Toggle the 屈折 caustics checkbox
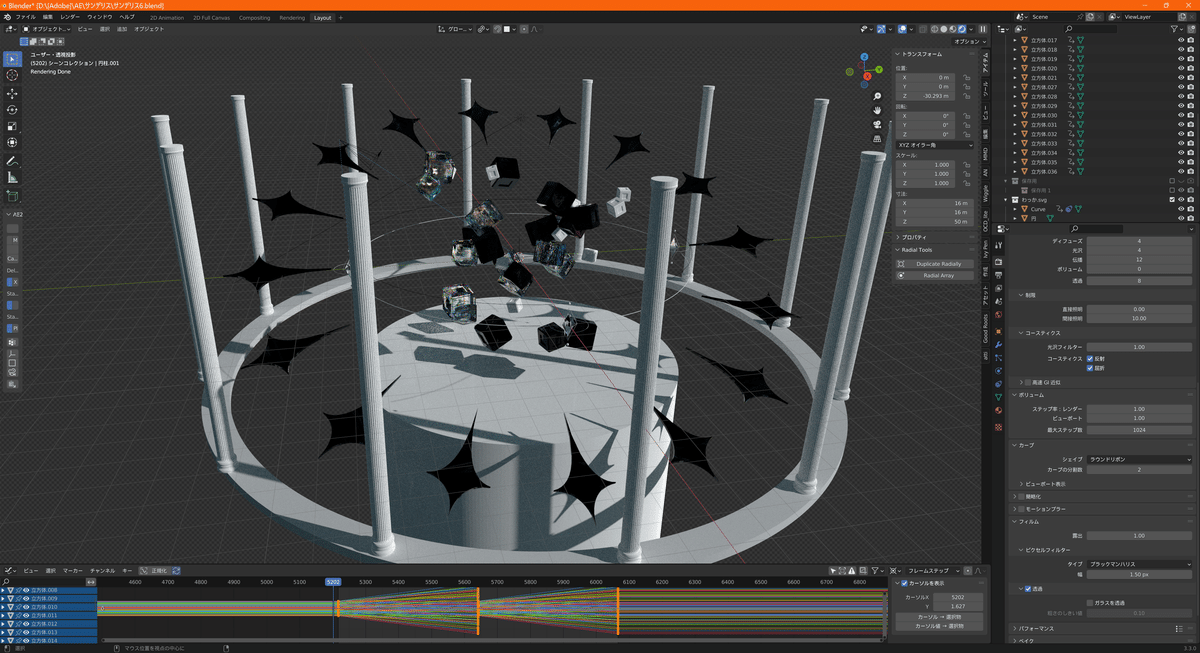This screenshot has height=653, width=1200. [1089, 369]
